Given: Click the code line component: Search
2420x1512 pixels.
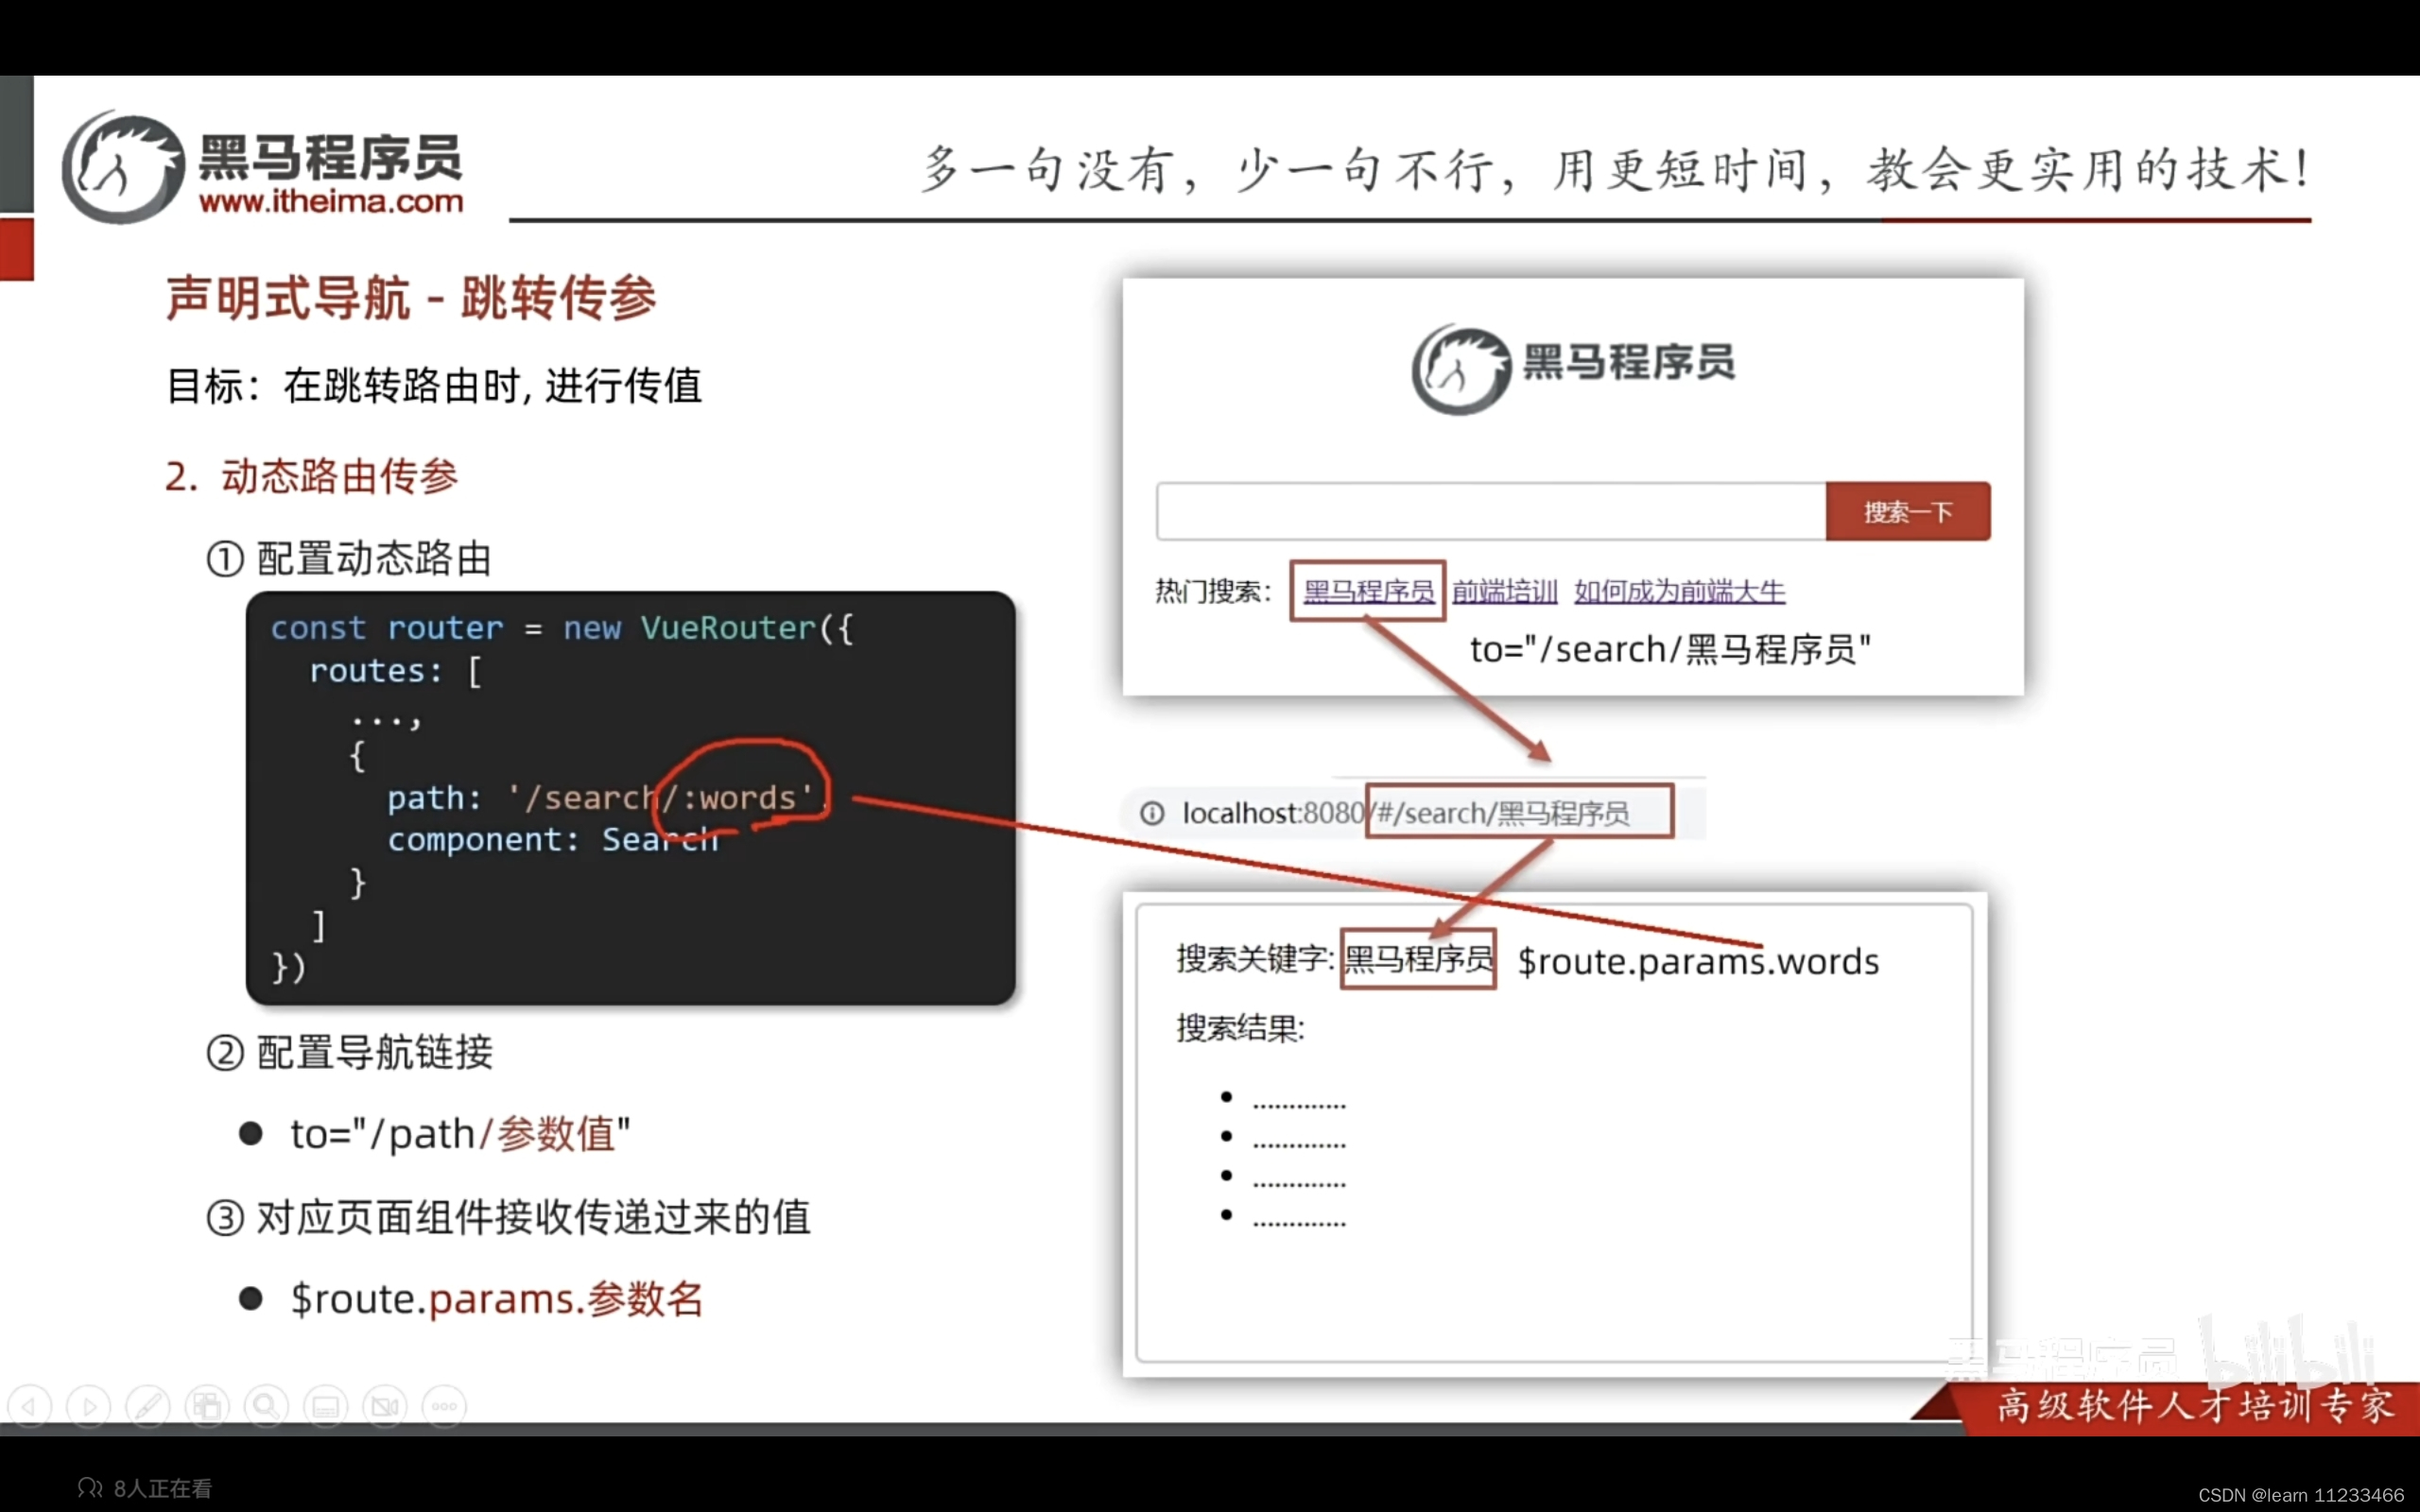Looking at the screenshot, I should point(553,839).
